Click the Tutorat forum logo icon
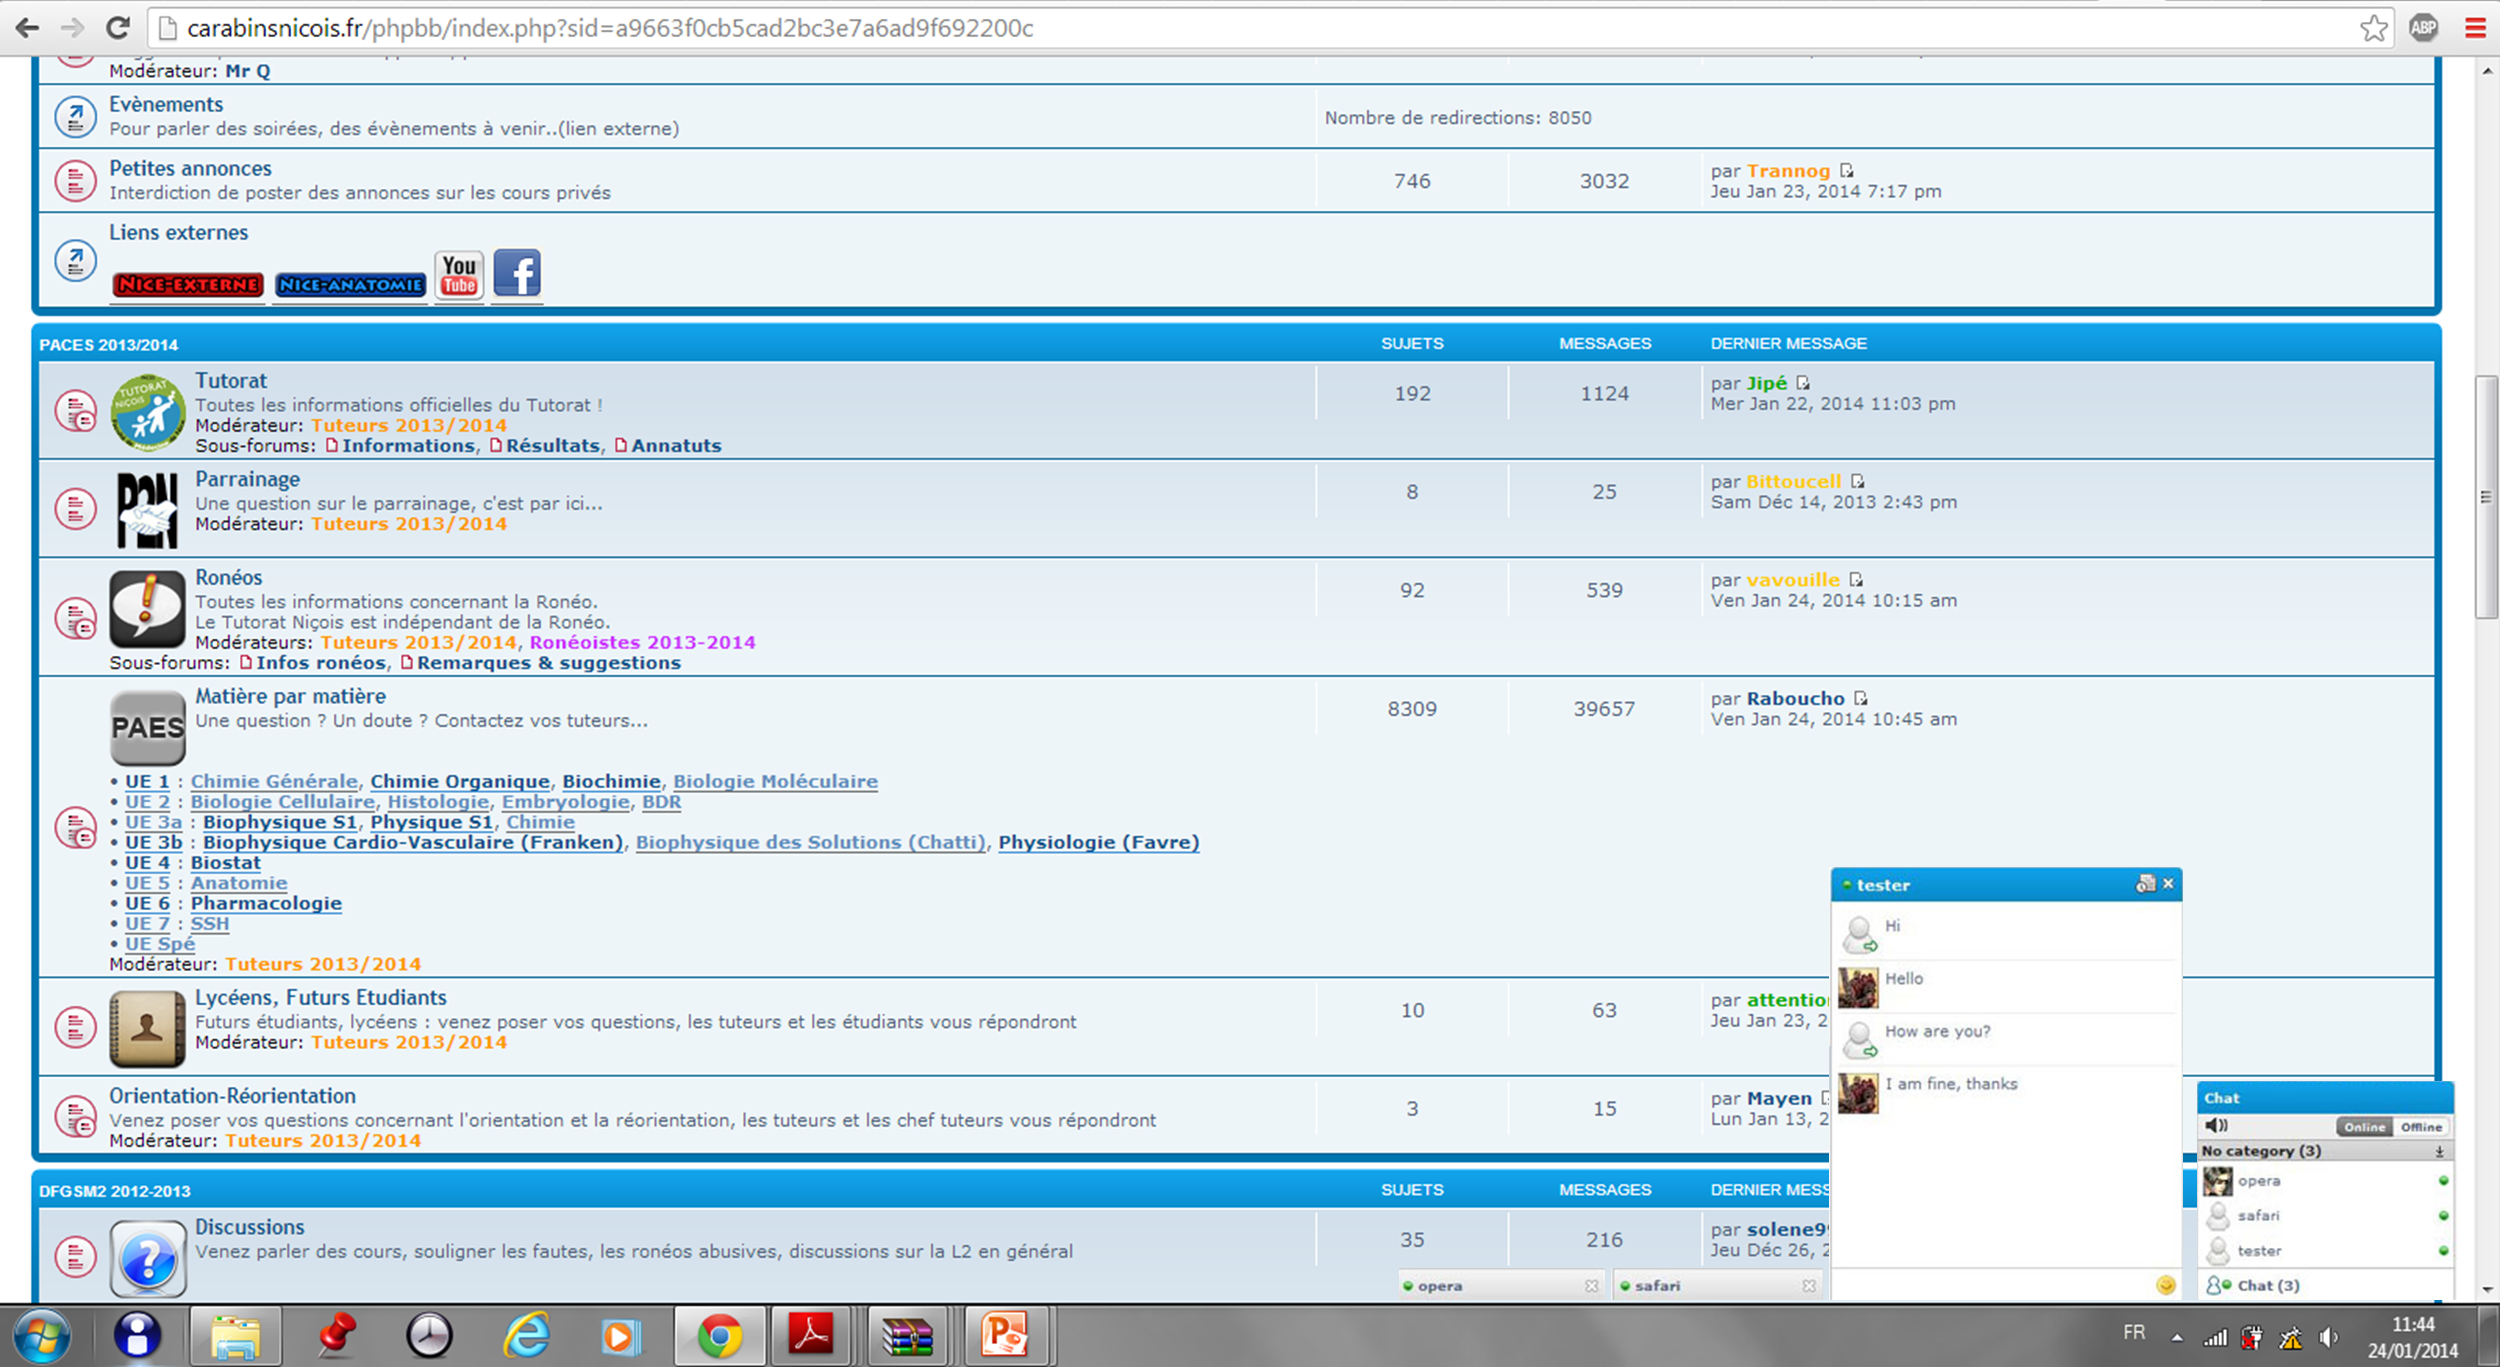 click(147, 412)
